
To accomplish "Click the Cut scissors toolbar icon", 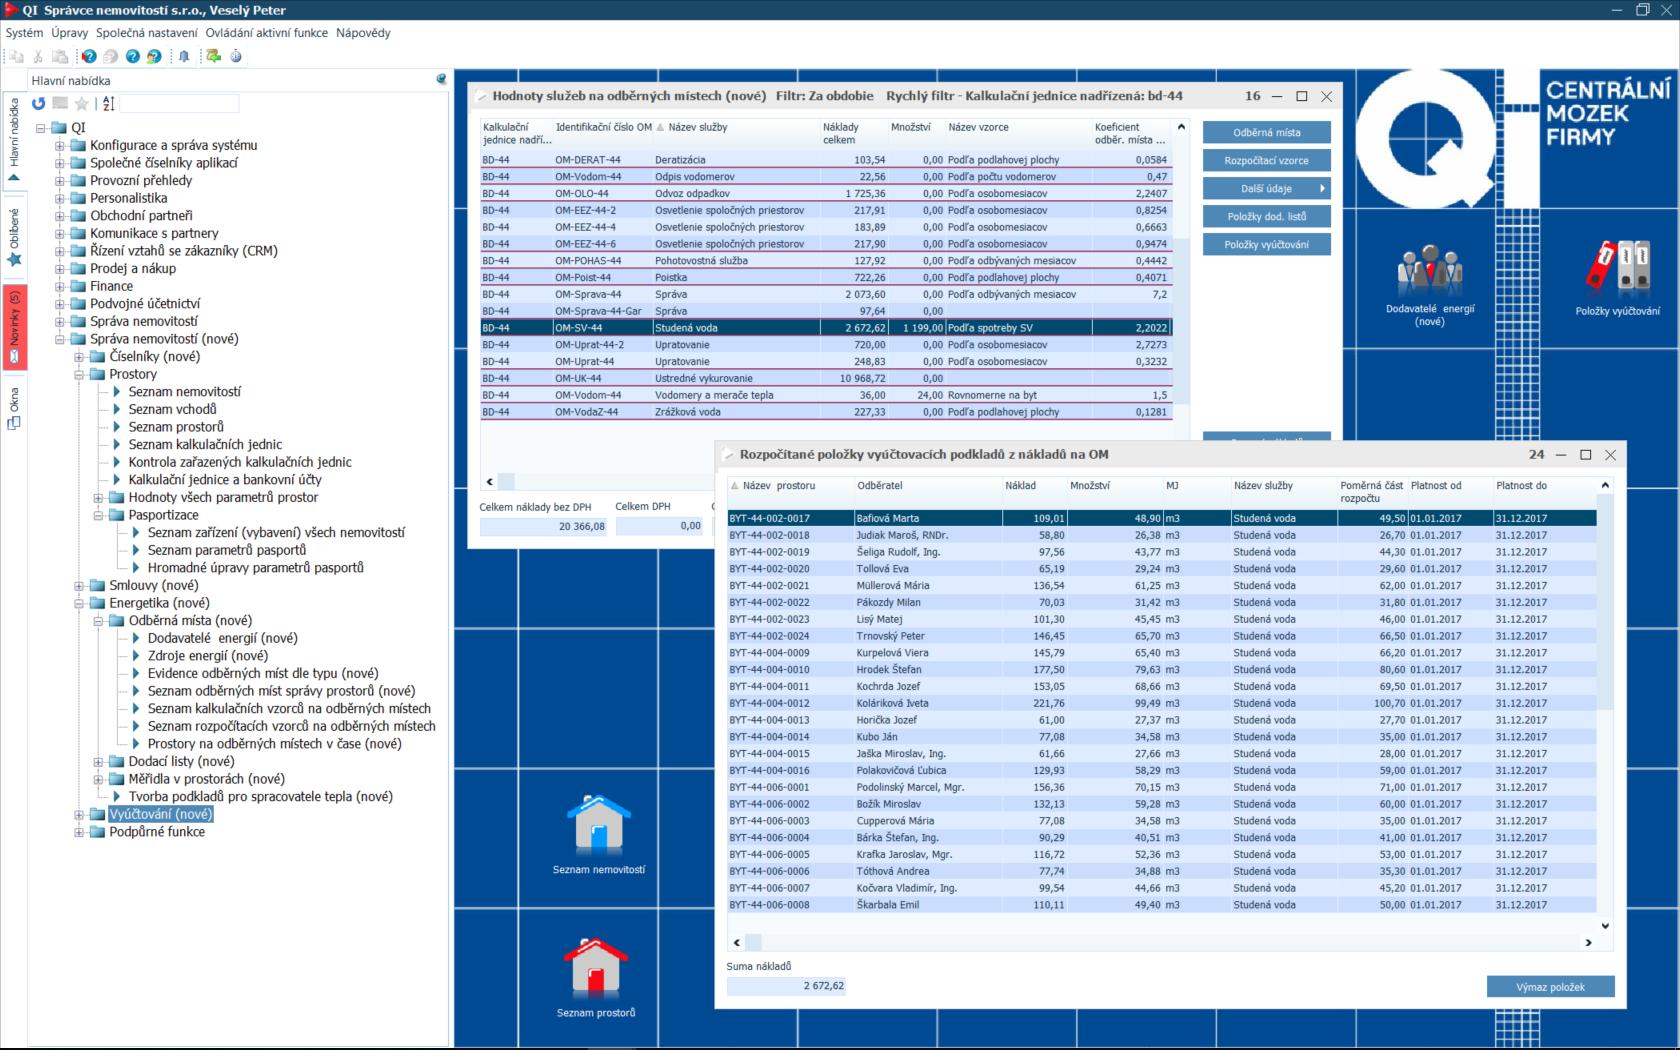I will 38,57.
